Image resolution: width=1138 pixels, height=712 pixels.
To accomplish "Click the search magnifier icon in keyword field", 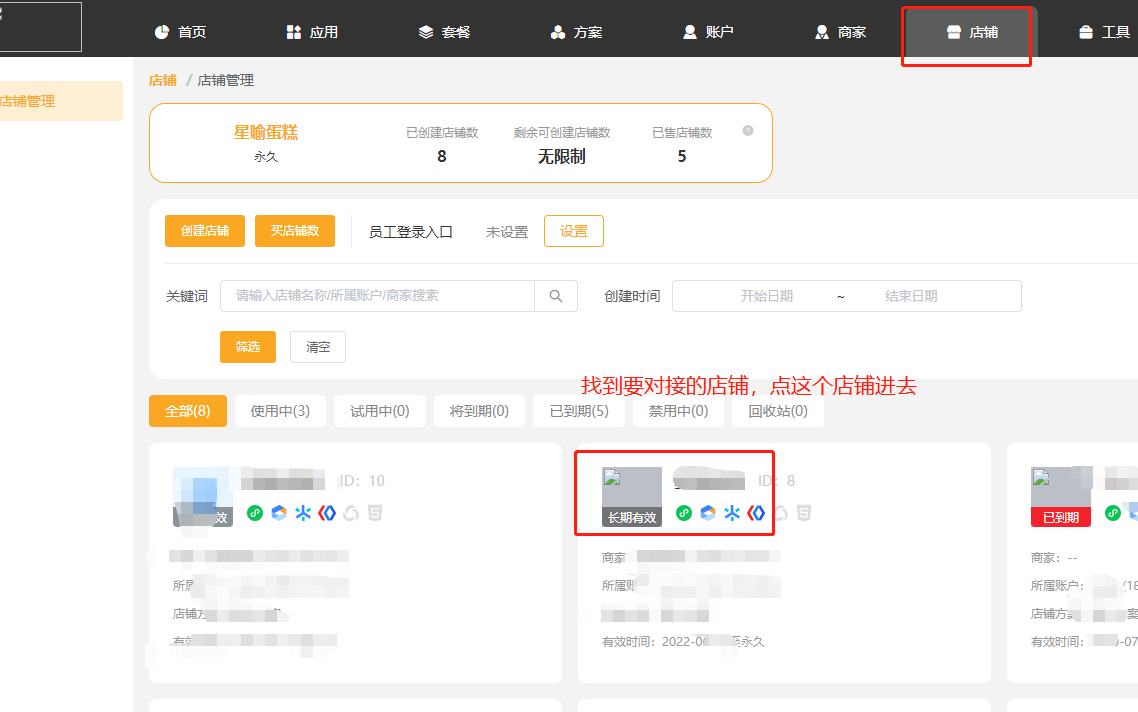I will [x=556, y=296].
